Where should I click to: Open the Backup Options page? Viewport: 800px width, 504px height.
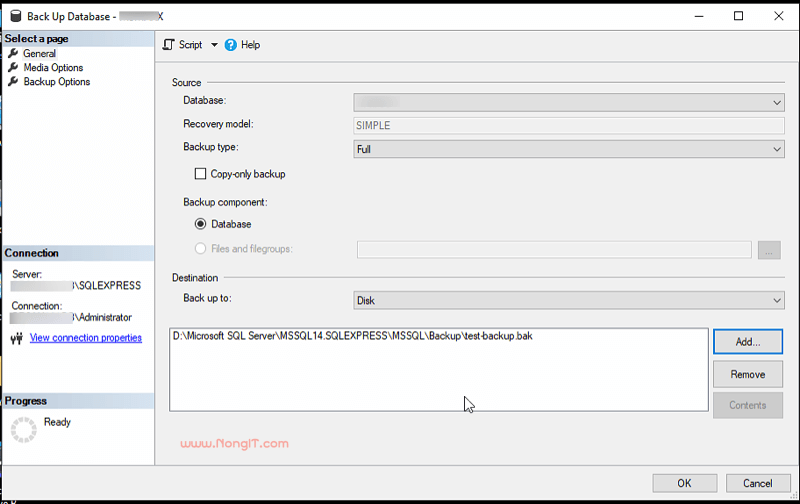tap(57, 82)
